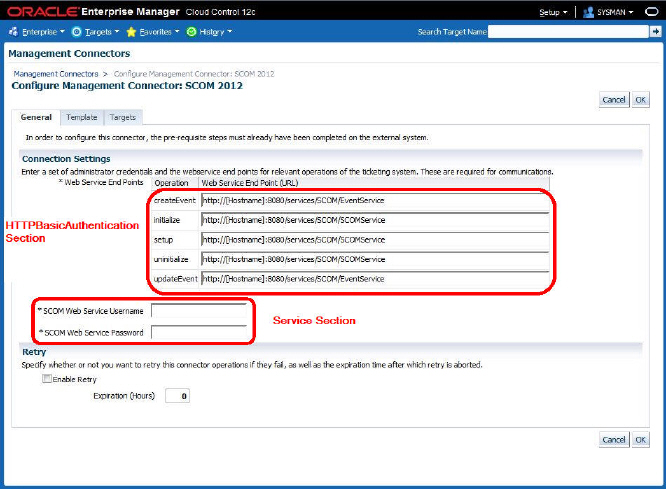Viewport: 666px width, 489px height.
Task: Open the Favorites menu
Action: click(155, 32)
